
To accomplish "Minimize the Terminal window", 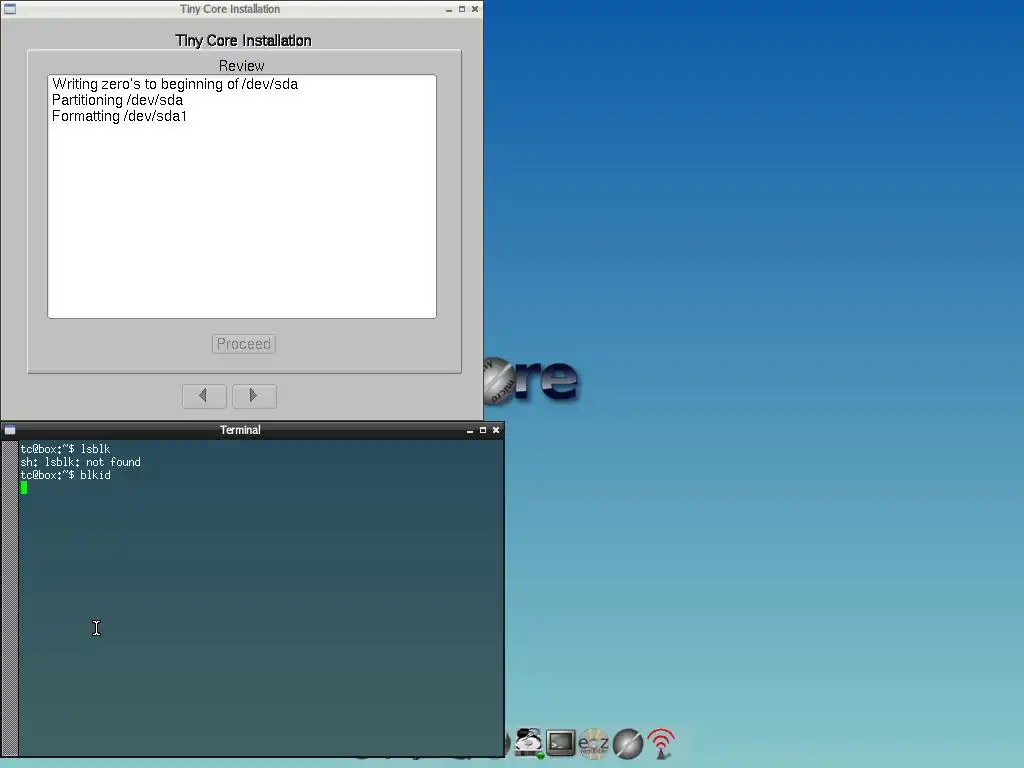I will coord(470,430).
